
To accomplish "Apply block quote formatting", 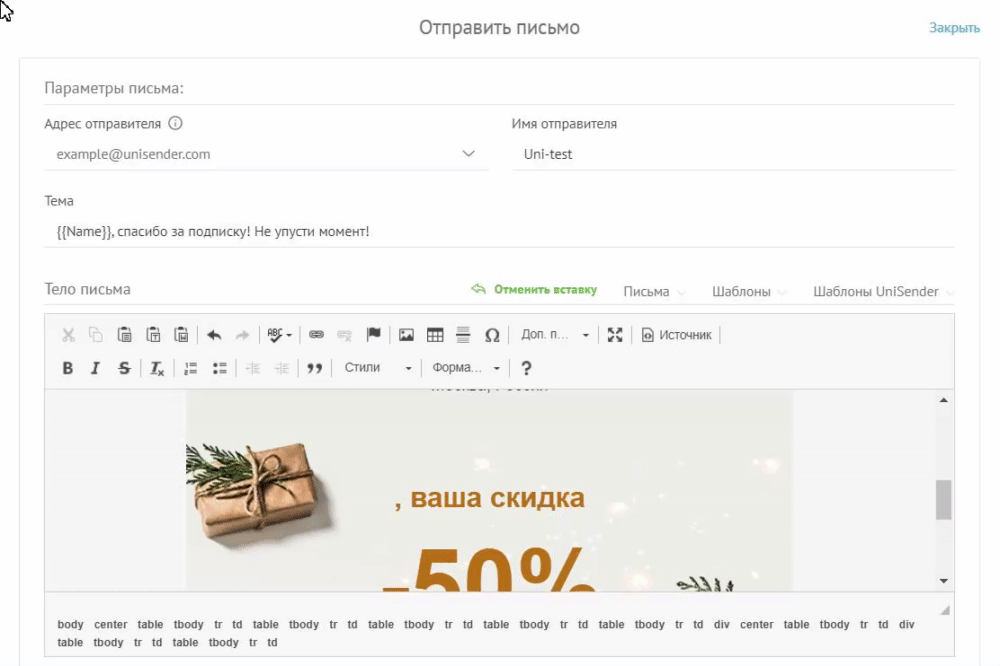I will [314, 368].
